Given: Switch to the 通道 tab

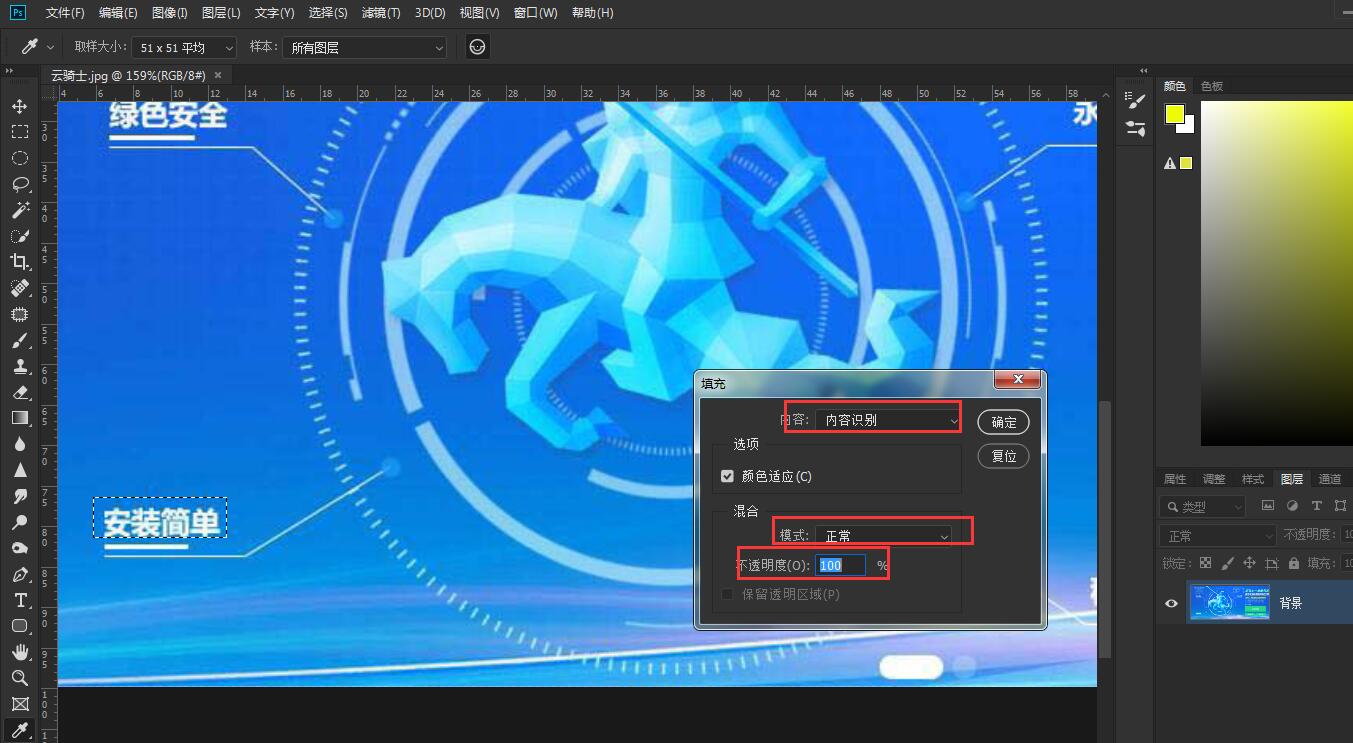Looking at the screenshot, I should [1329, 479].
